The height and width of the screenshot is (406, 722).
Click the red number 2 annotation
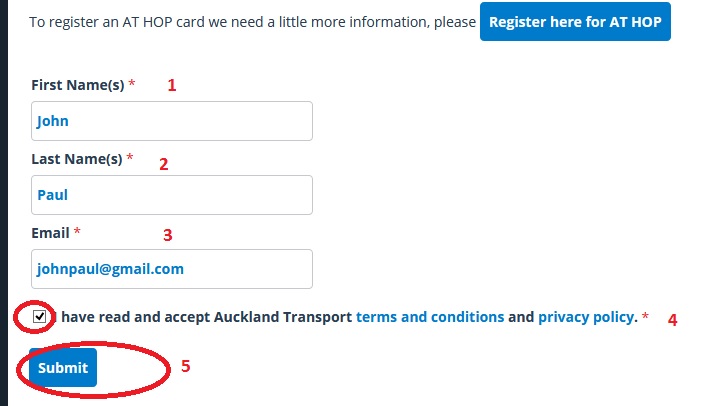pyautogui.click(x=164, y=164)
